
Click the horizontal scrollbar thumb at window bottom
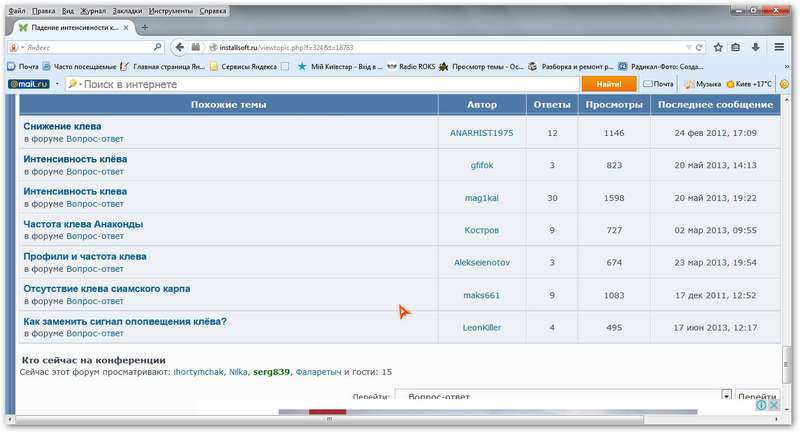pyautogui.click(x=330, y=420)
